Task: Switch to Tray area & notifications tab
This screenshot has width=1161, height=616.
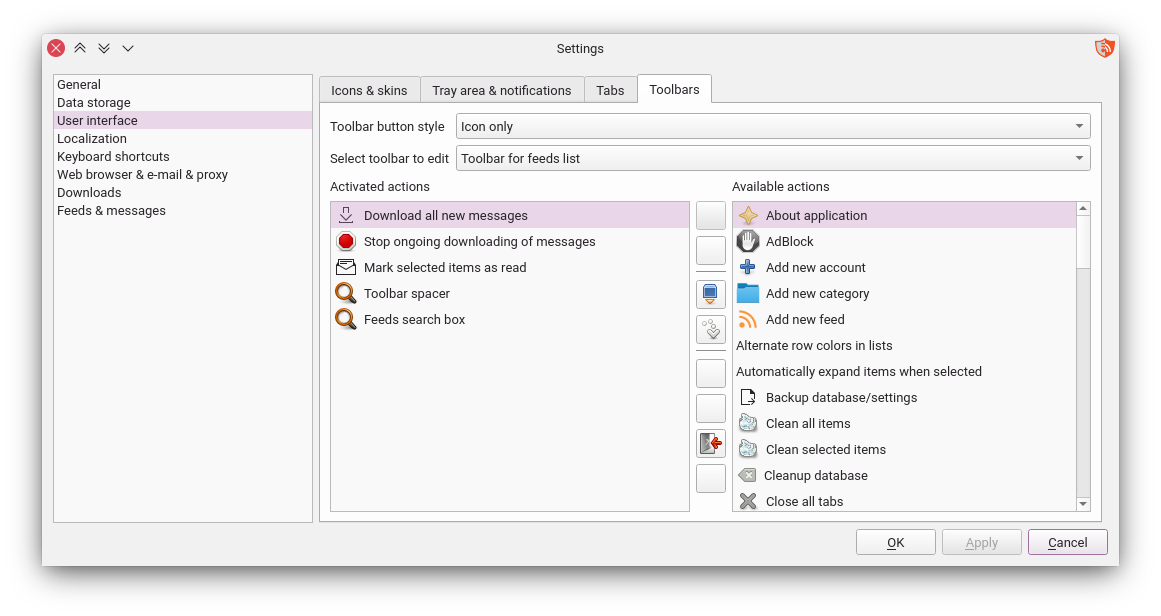Action: point(501,90)
